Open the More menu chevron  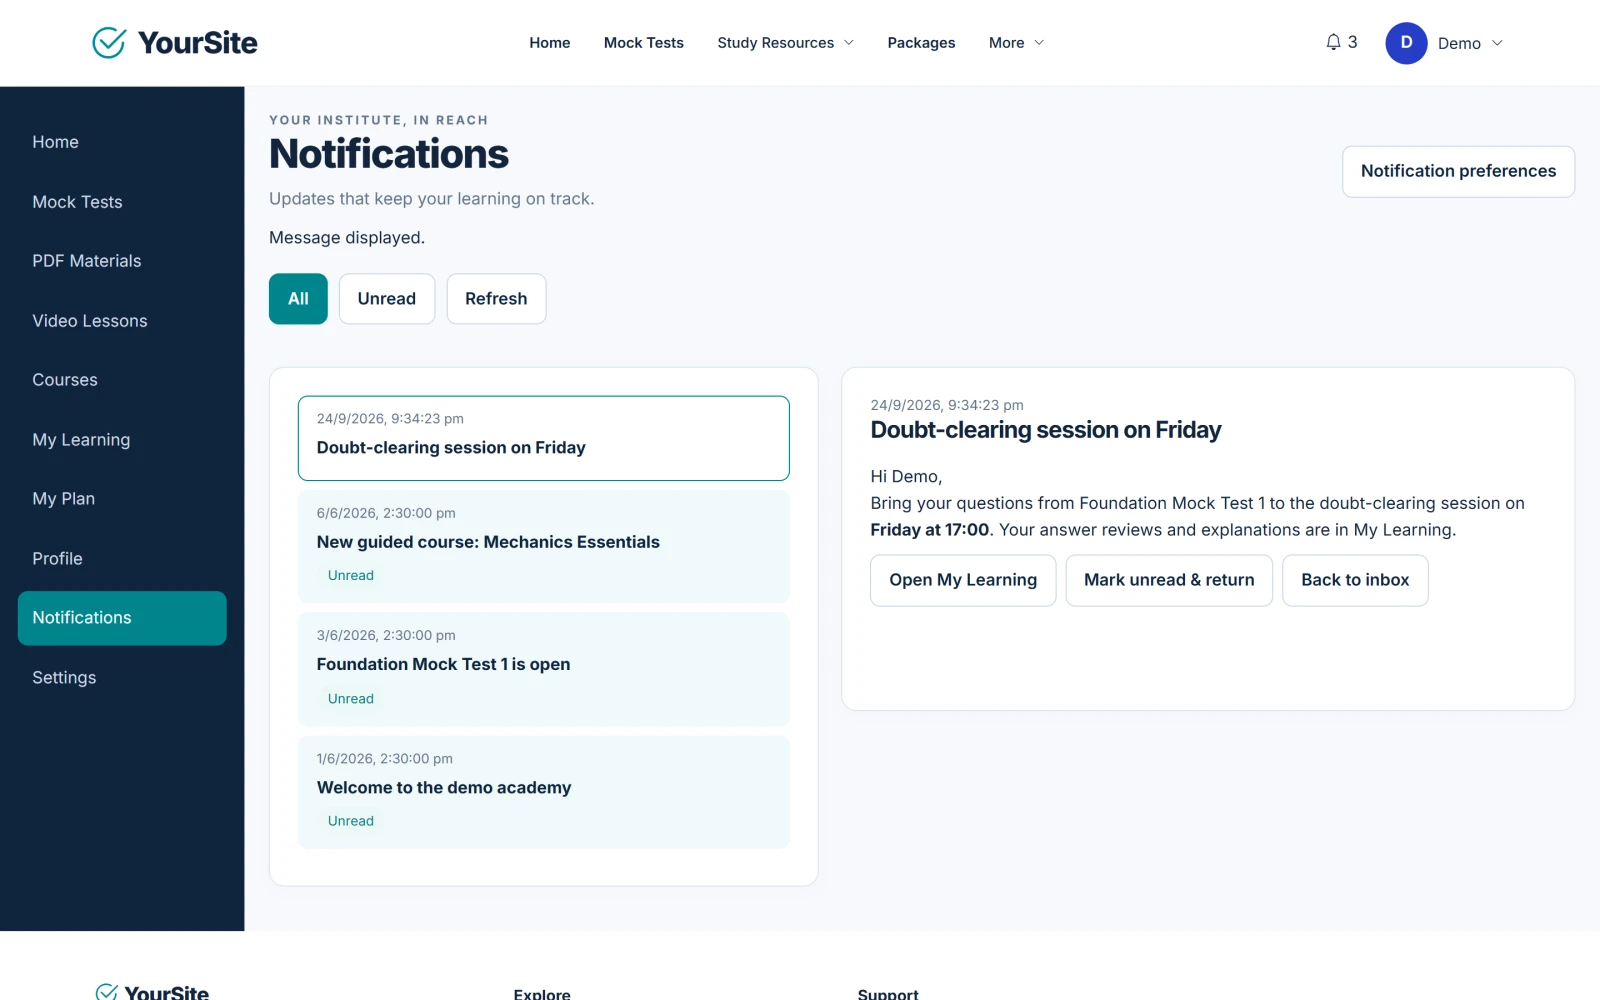pos(1039,43)
